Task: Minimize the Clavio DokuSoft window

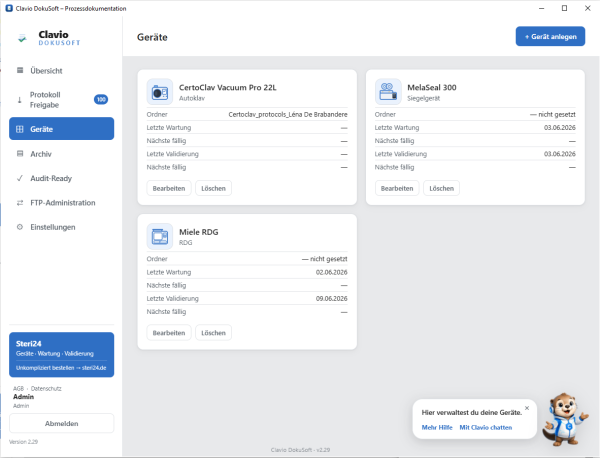Action: tap(541, 8)
